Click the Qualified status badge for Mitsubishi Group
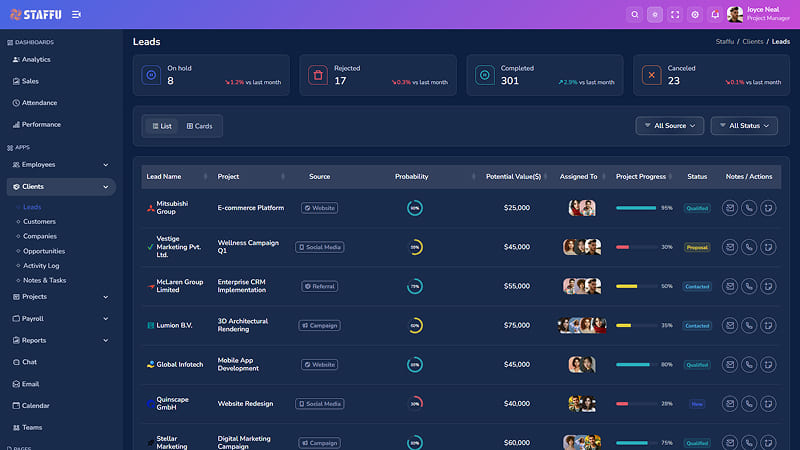 pyautogui.click(x=697, y=208)
